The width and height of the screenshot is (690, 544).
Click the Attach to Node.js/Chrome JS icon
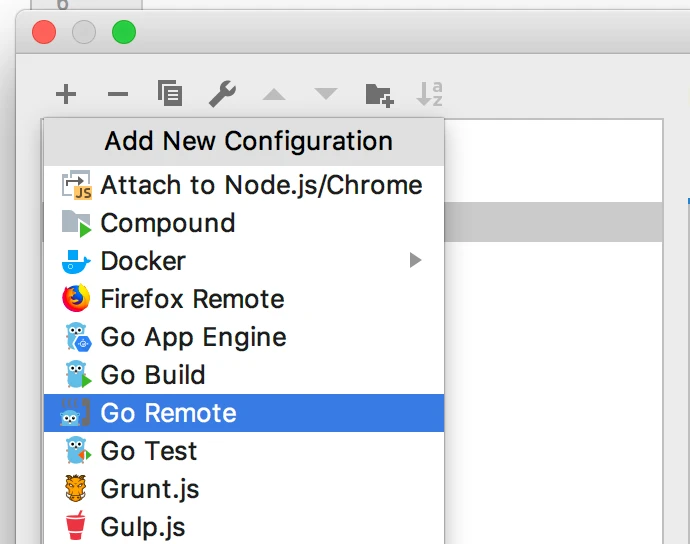77,185
